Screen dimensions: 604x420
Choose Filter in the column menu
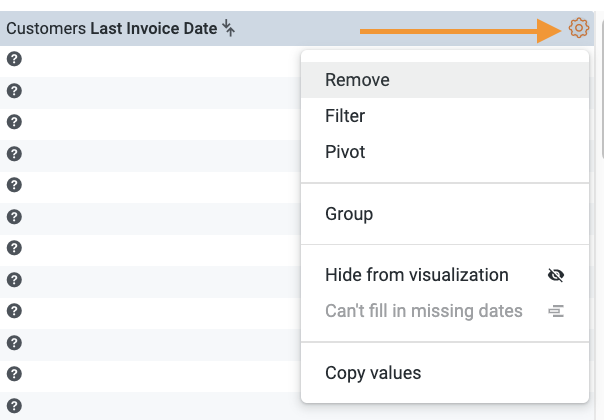445,116
